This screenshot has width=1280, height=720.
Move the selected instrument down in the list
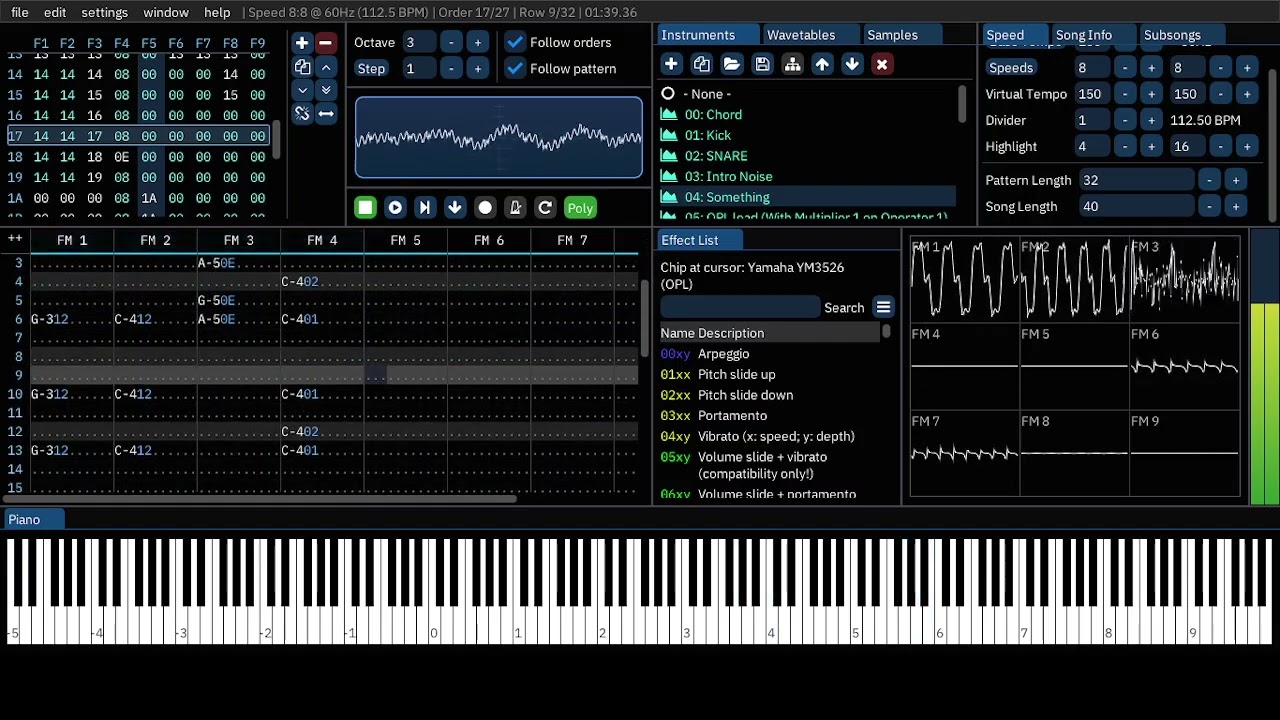coord(852,64)
